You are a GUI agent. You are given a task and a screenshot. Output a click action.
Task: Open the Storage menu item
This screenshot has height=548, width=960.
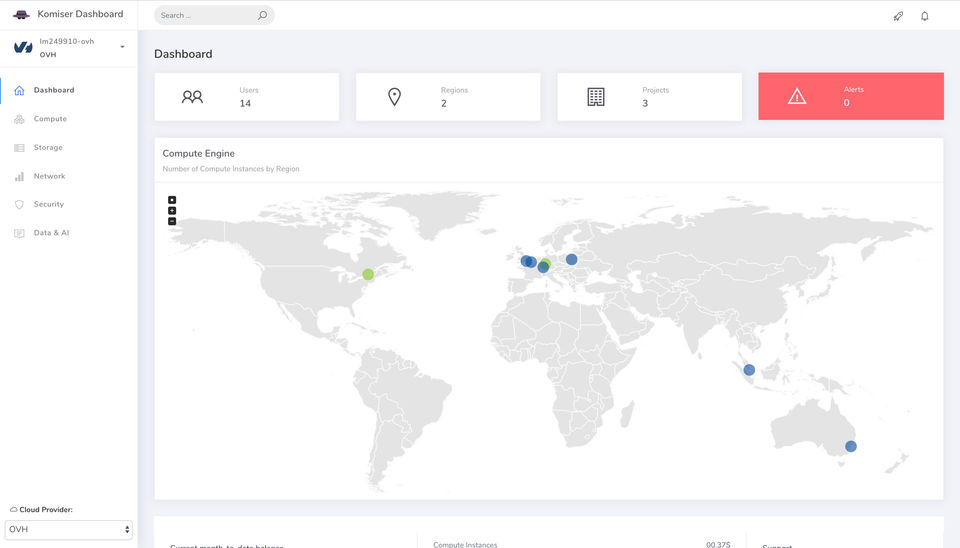click(48, 147)
